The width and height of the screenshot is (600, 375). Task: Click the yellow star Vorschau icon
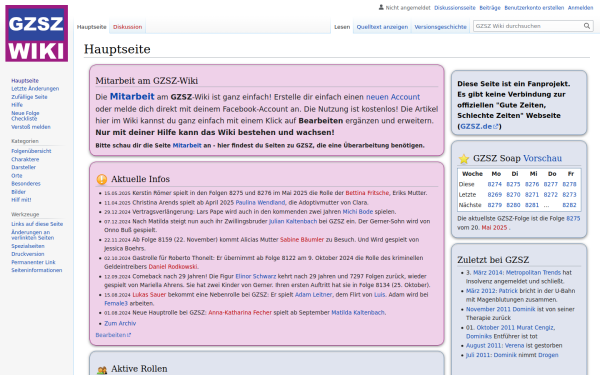coord(464,158)
